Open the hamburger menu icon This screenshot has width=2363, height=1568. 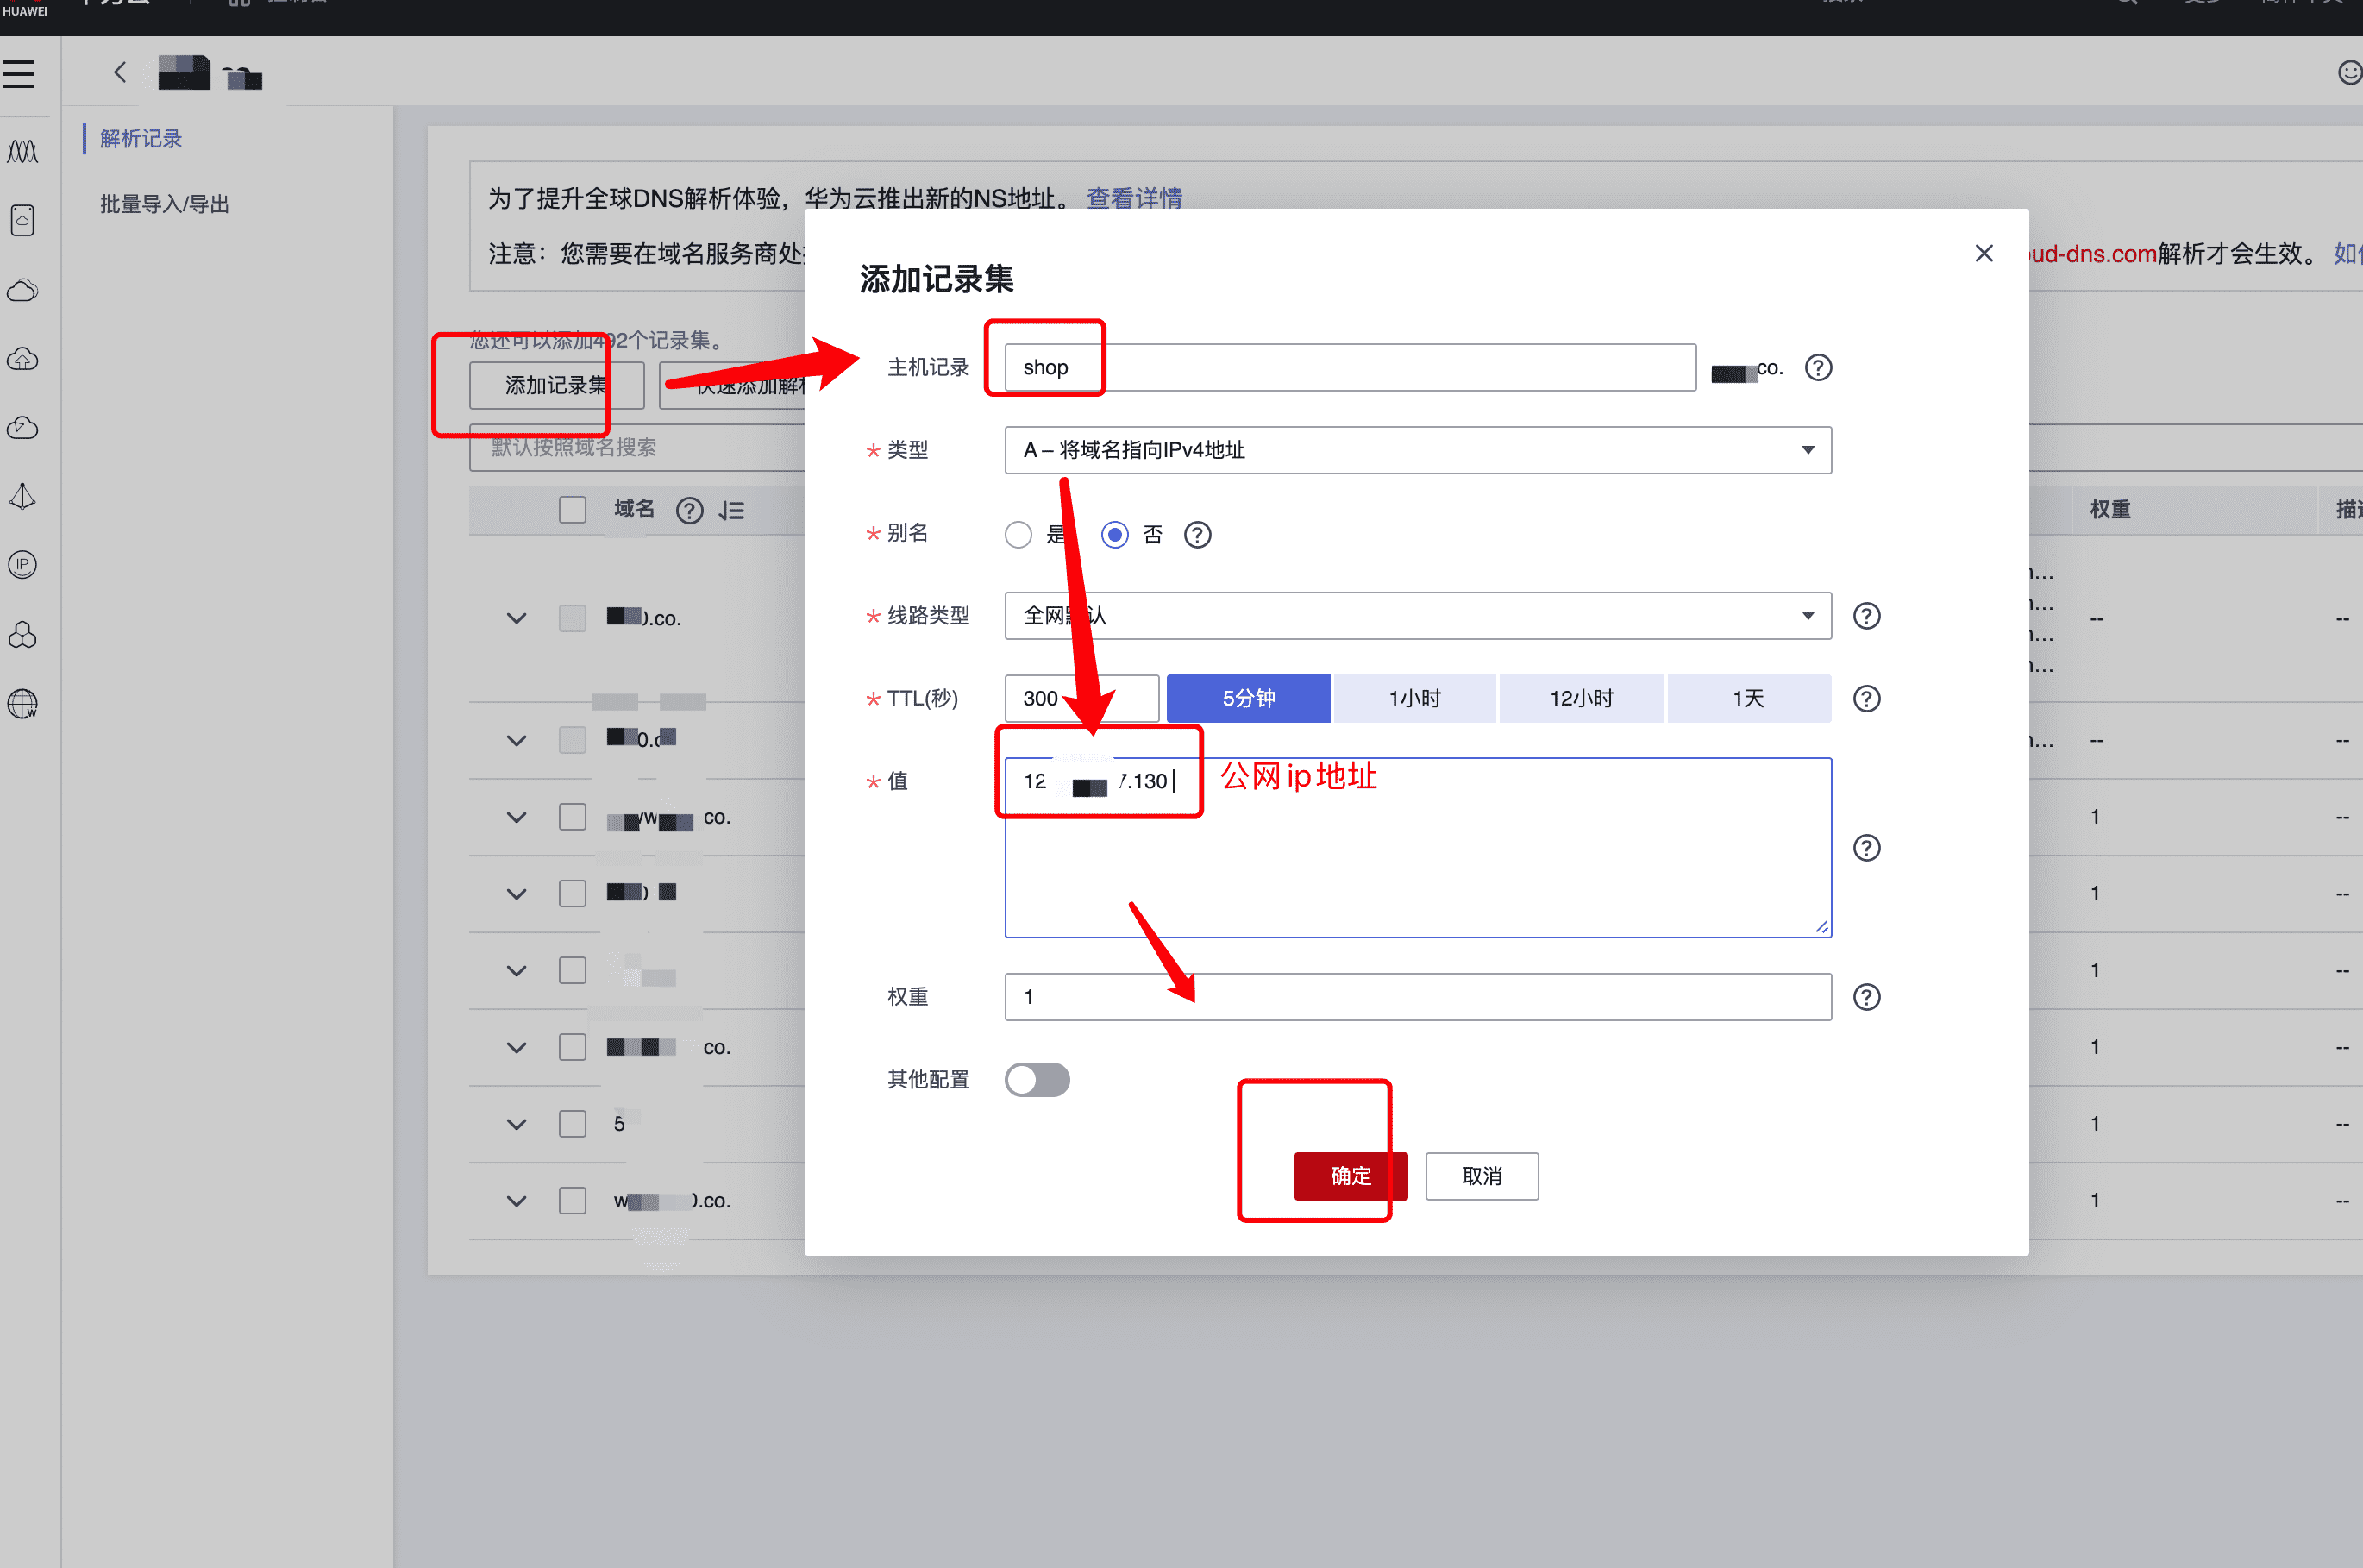click(x=19, y=74)
